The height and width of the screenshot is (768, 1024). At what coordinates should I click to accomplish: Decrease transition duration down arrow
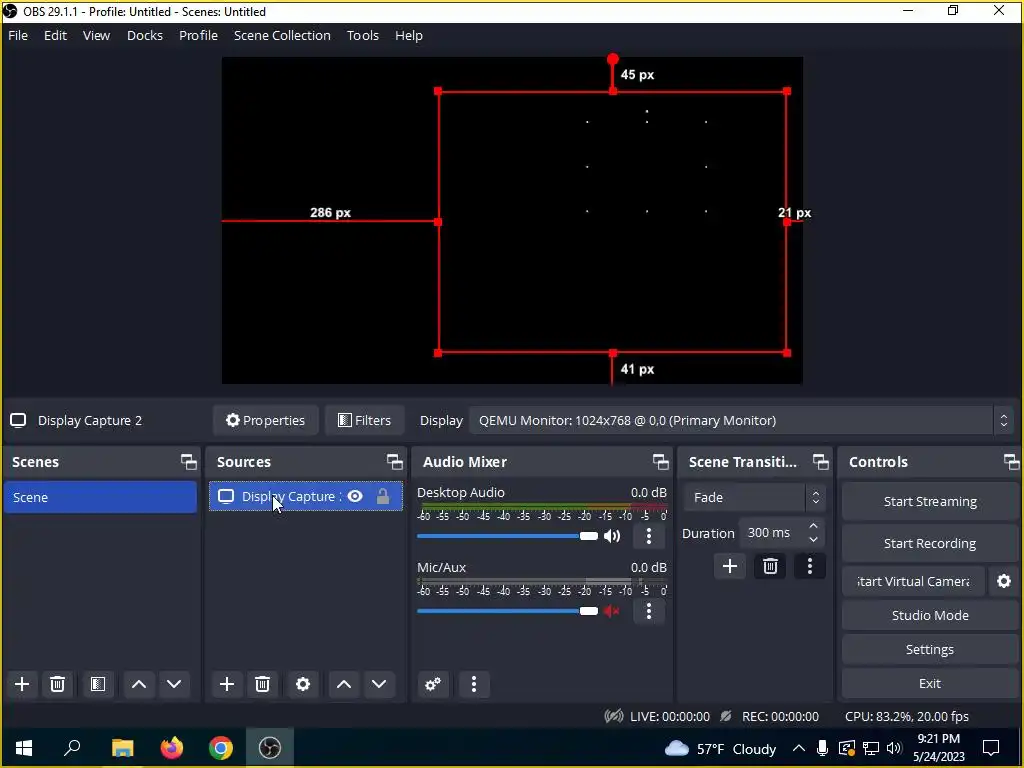click(813, 539)
